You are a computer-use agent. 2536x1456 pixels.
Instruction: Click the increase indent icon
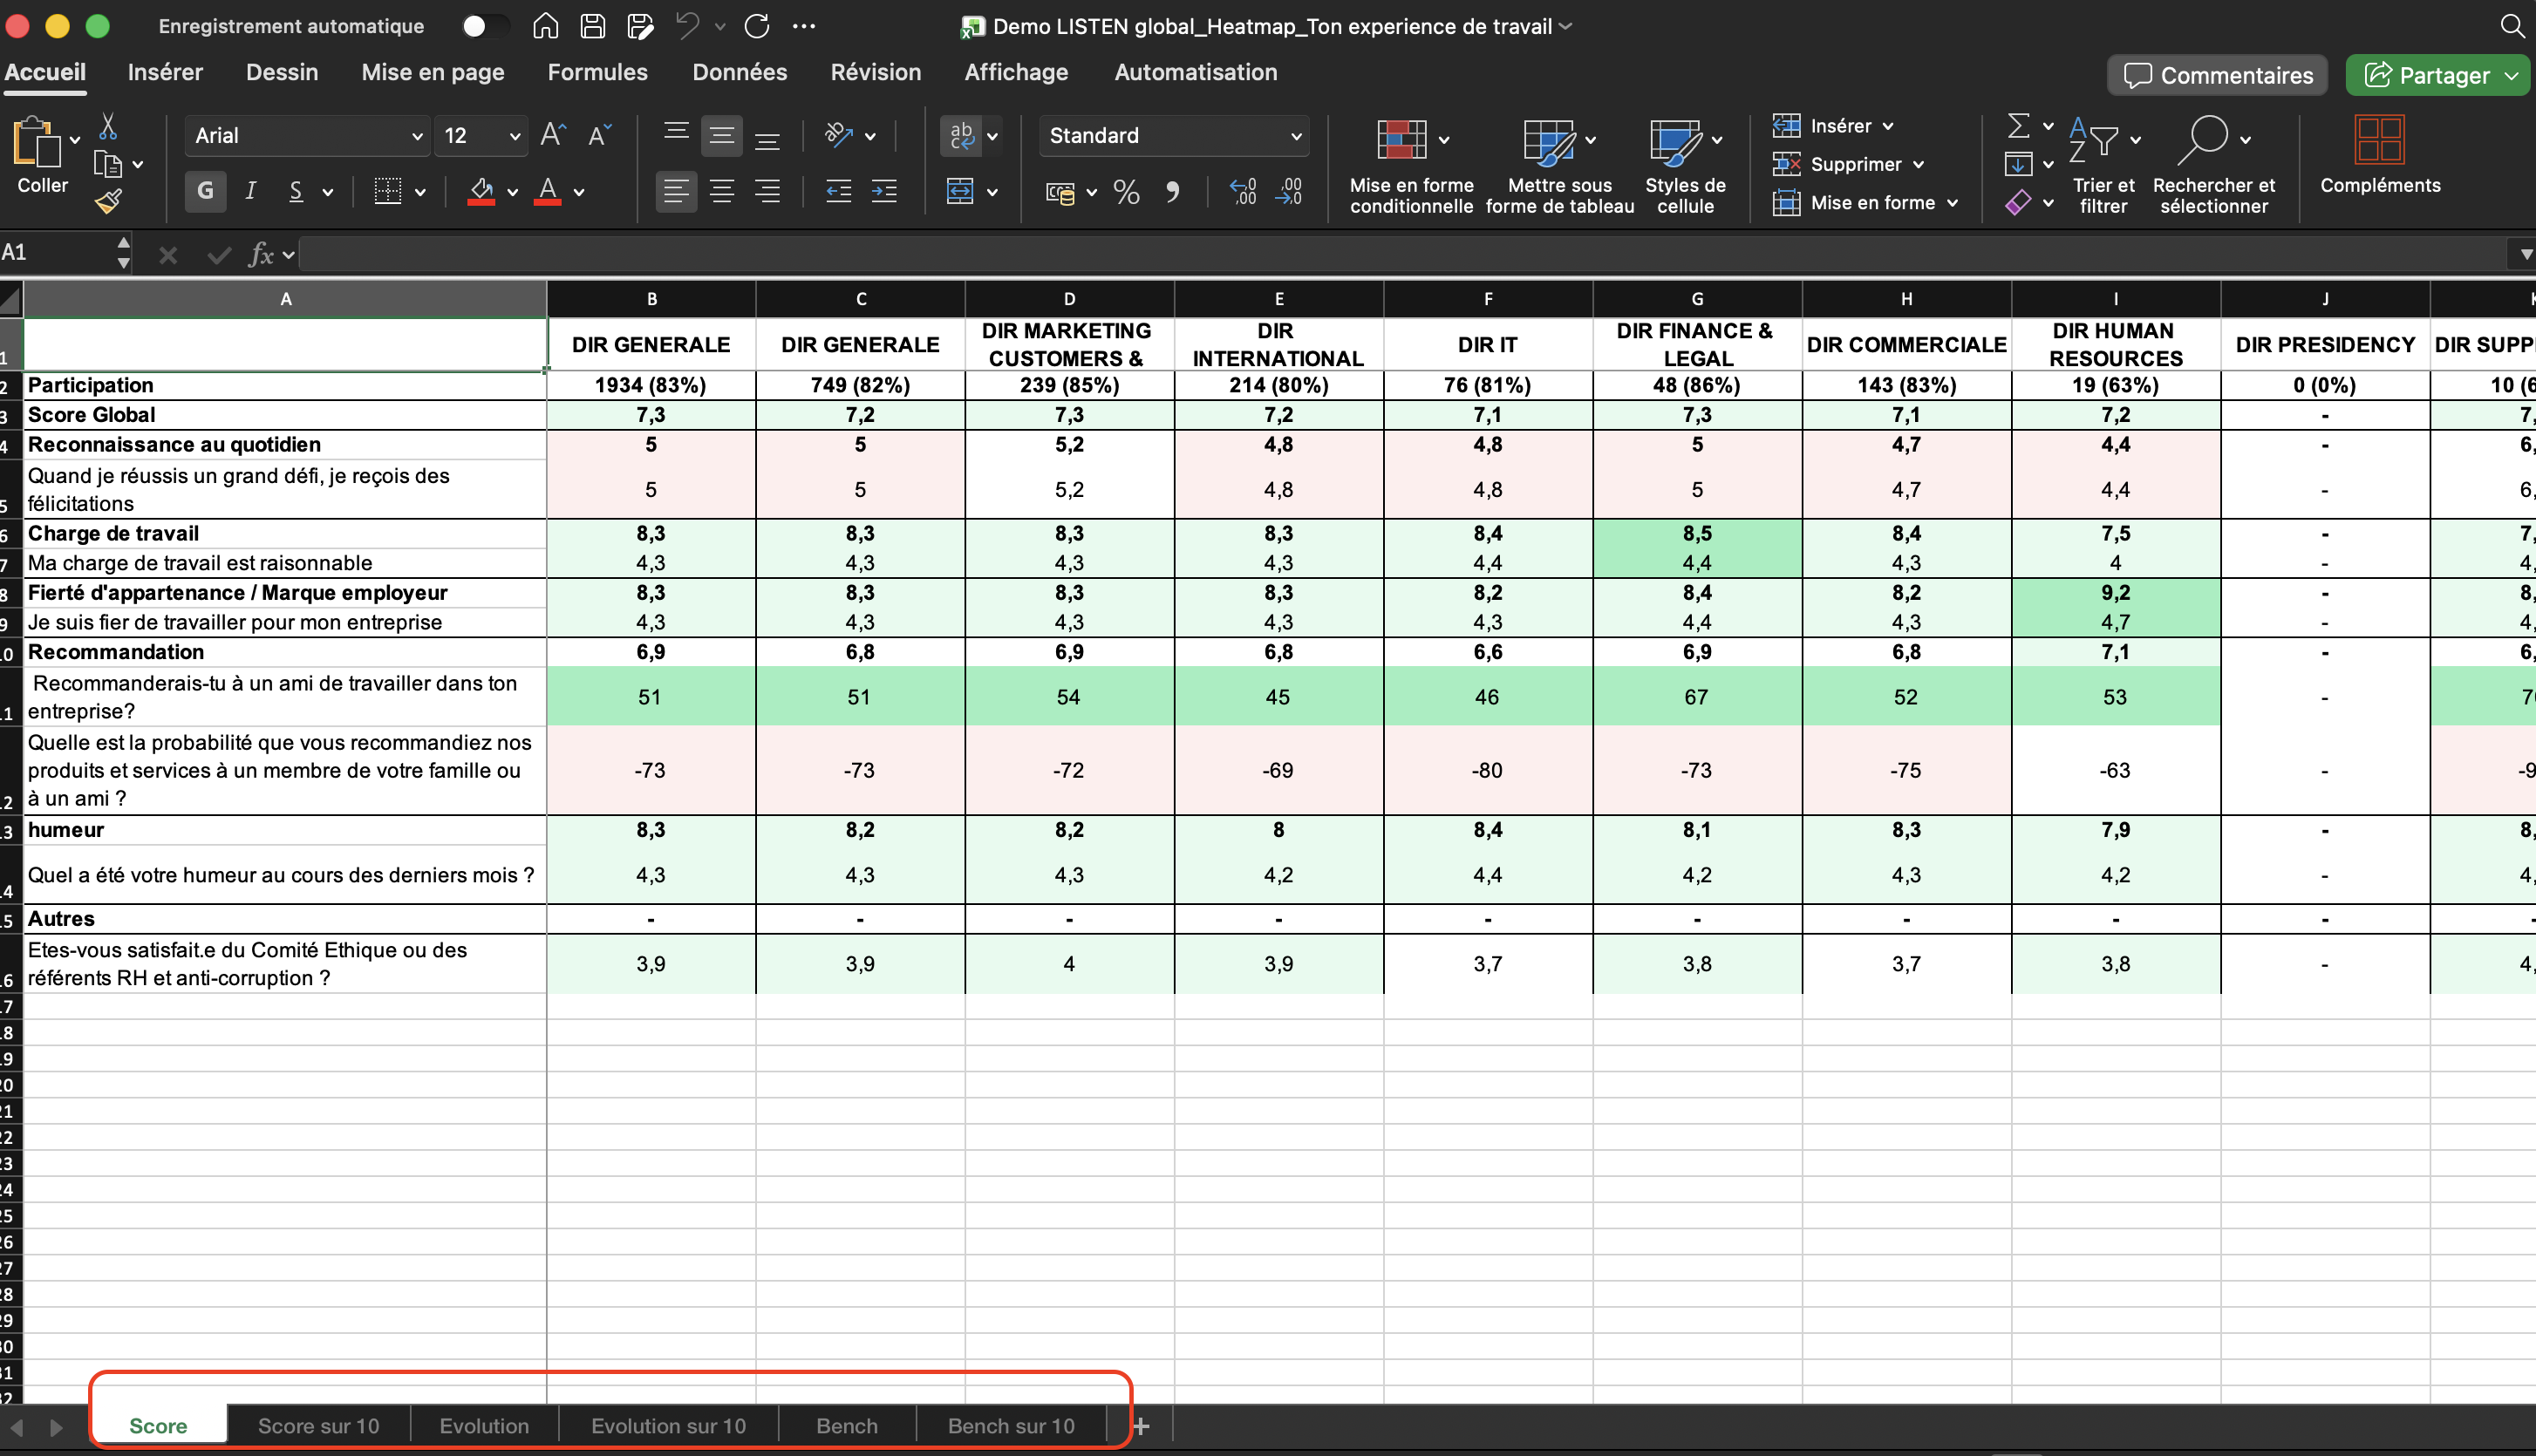[x=884, y=191]
